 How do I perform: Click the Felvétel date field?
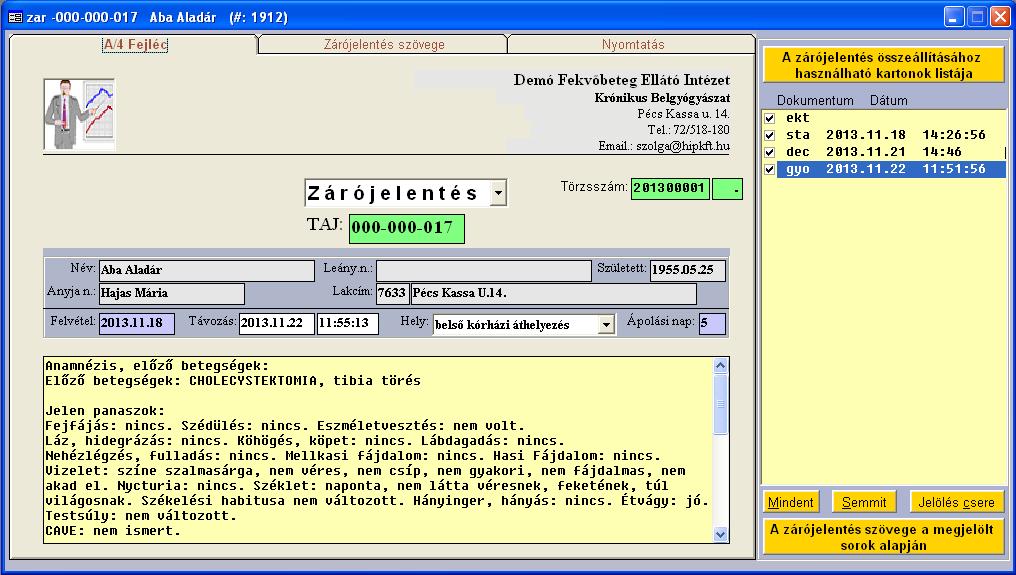[136, 324]
